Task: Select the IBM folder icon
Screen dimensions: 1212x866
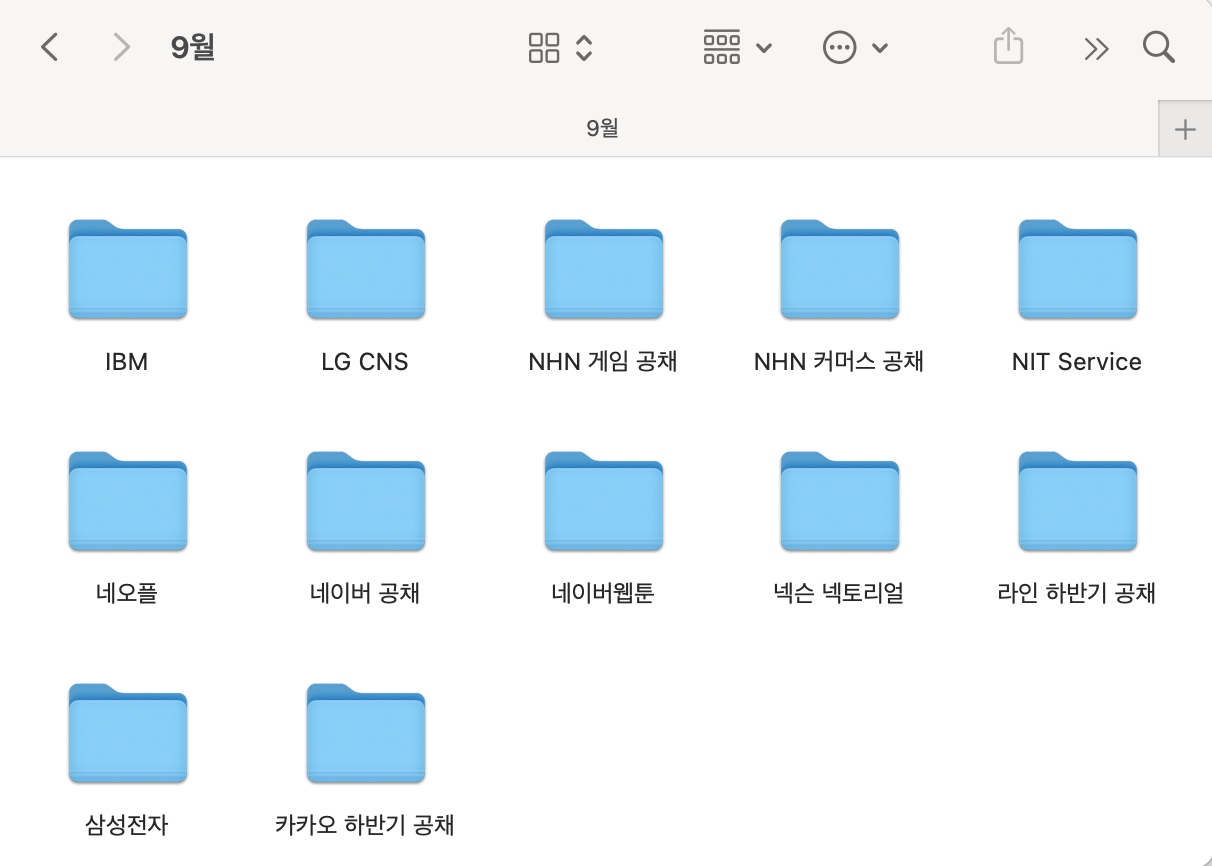Action: [x=128, y=269]
